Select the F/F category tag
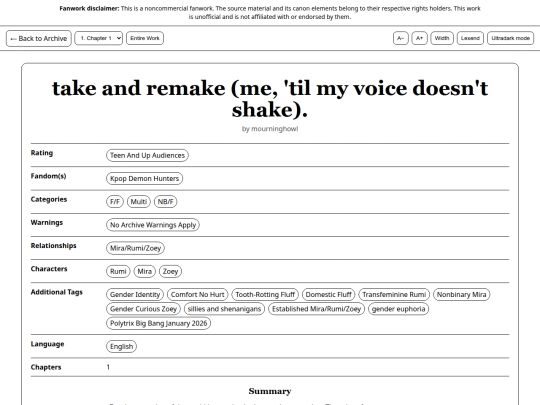The height and width of the screenshot is (405, 540). click(115, 201)
